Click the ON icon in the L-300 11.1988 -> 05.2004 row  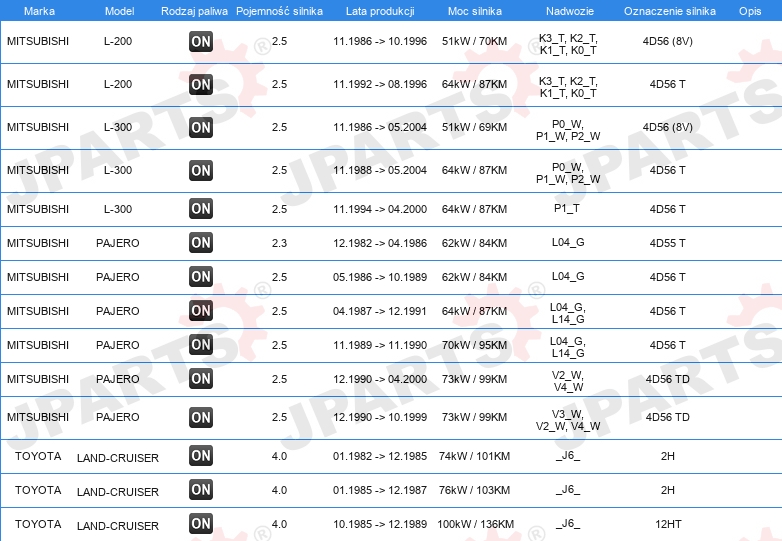click(x=201, y=171)
